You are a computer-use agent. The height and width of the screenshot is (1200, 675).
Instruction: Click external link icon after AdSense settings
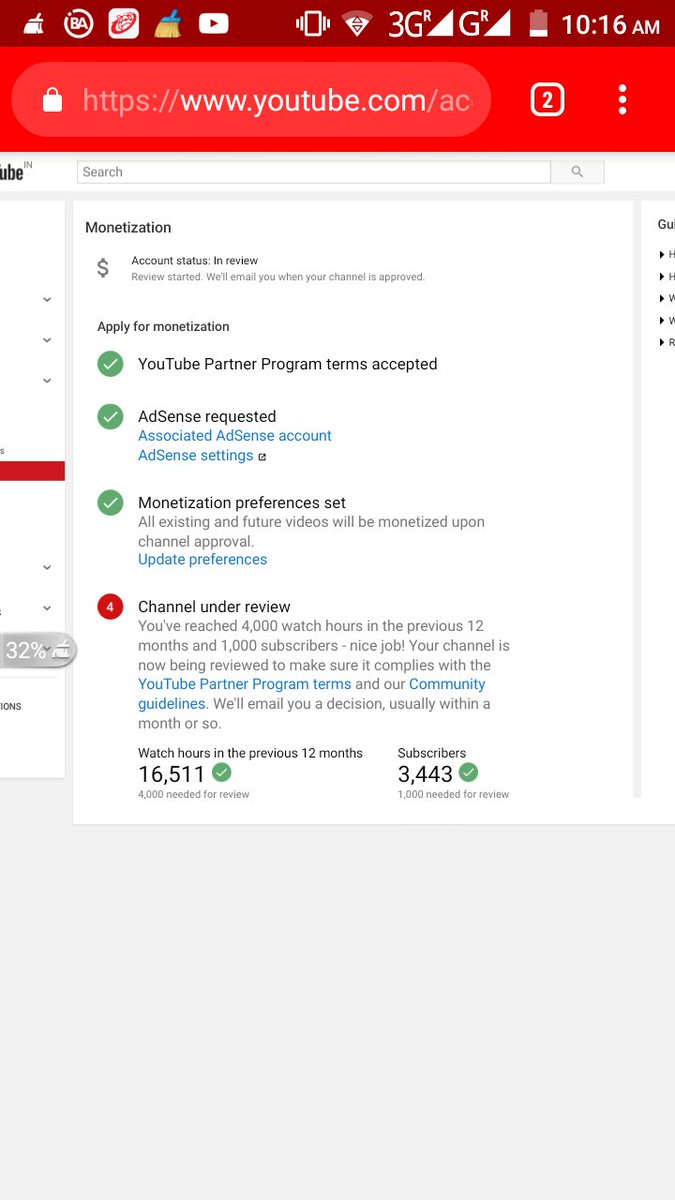click(262, 457)
